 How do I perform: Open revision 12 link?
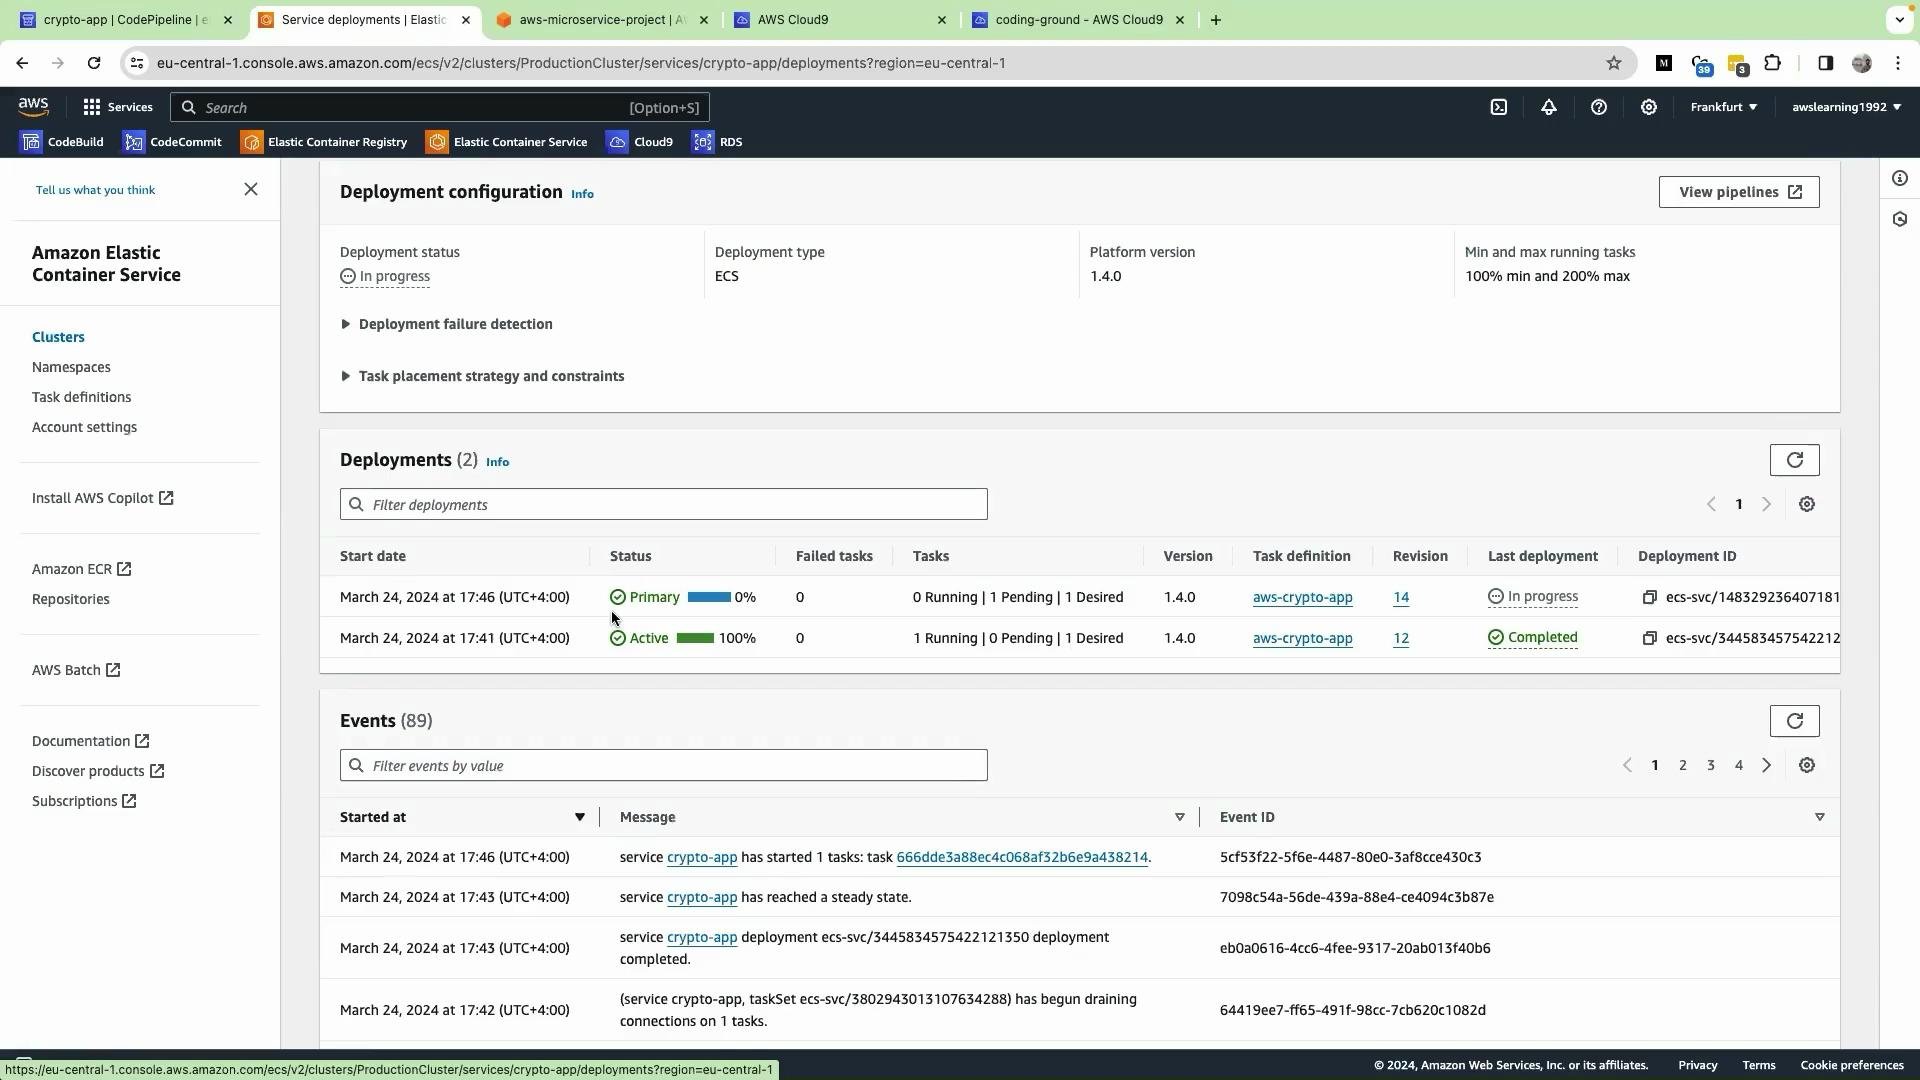(x=1401, y=639)
